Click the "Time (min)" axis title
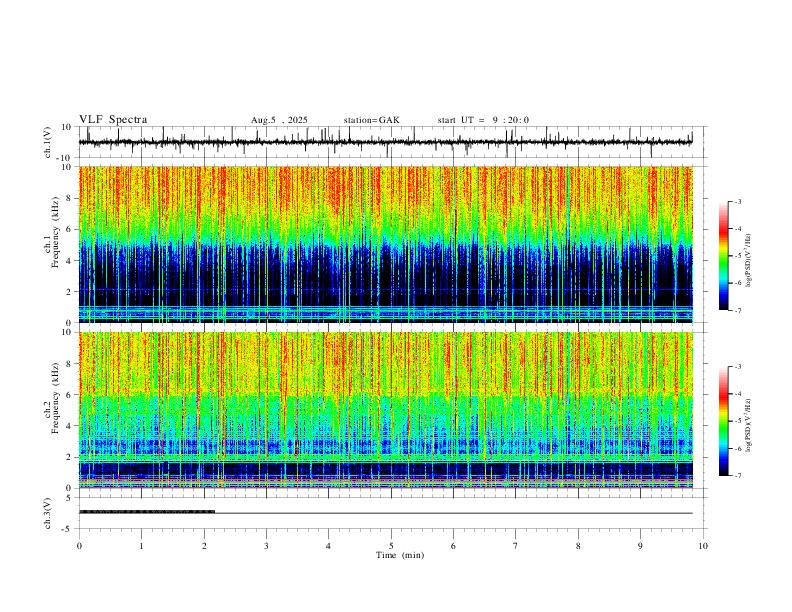The width and height of the screenshot is (792, 612). click(400, 555)
